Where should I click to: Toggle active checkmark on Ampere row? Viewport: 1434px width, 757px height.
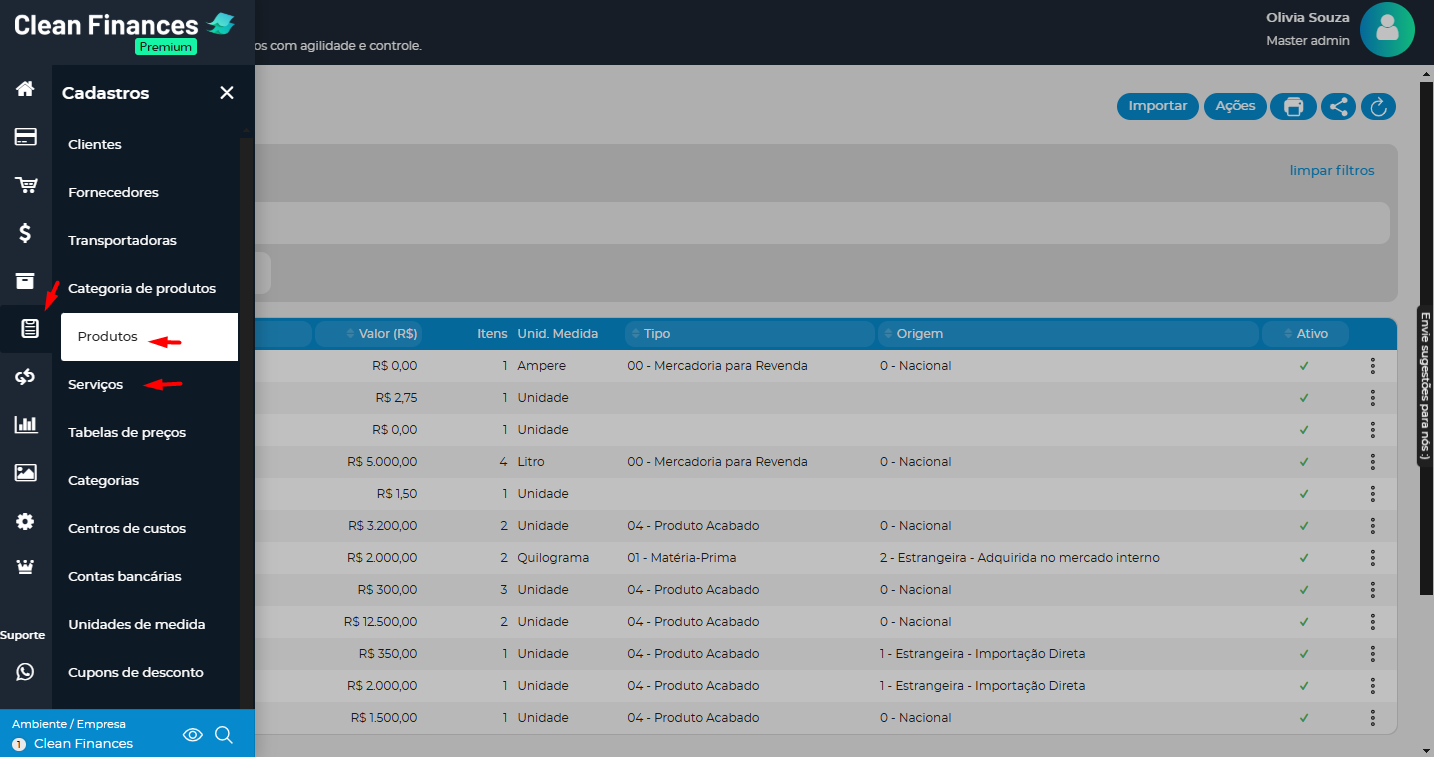(1303, 366)
